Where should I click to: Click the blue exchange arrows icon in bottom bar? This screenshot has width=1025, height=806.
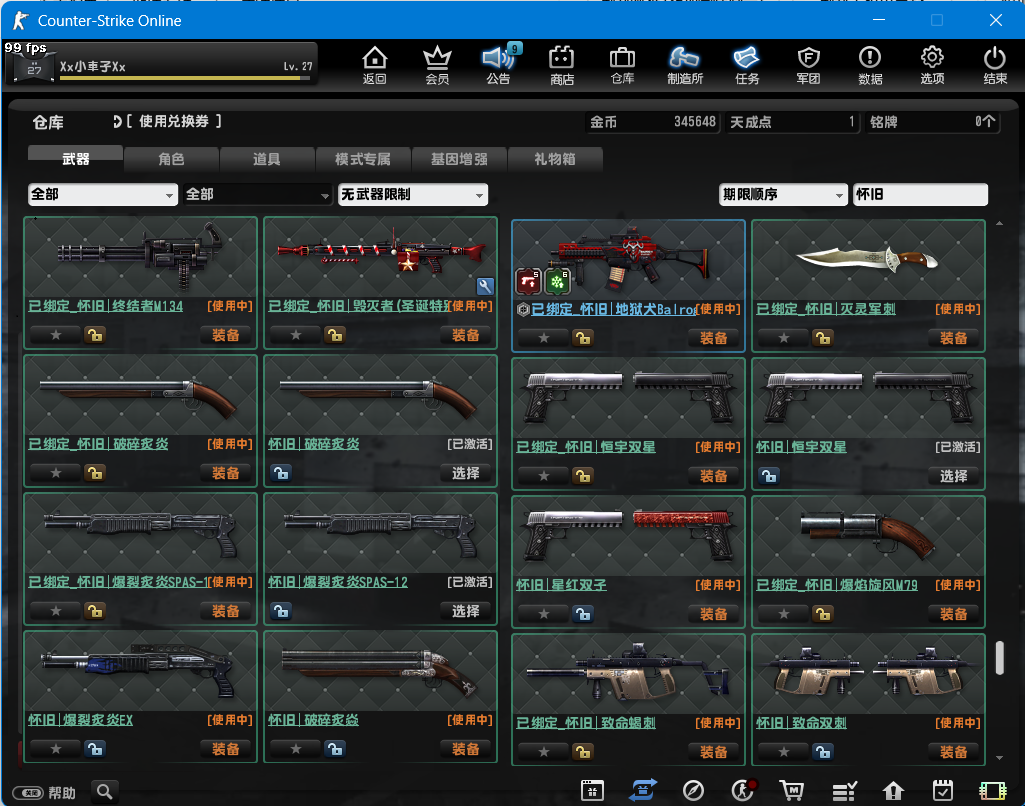(x=643, y=790)
